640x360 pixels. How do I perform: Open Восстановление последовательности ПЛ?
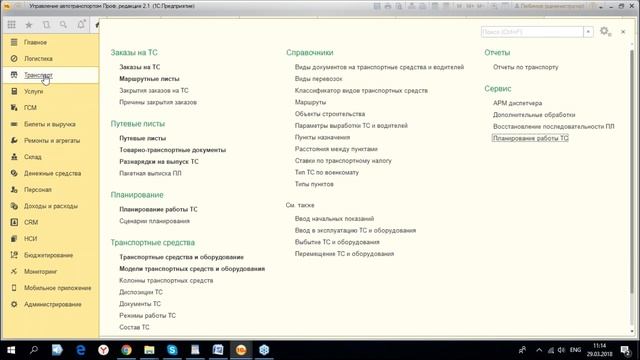point(553,127)
